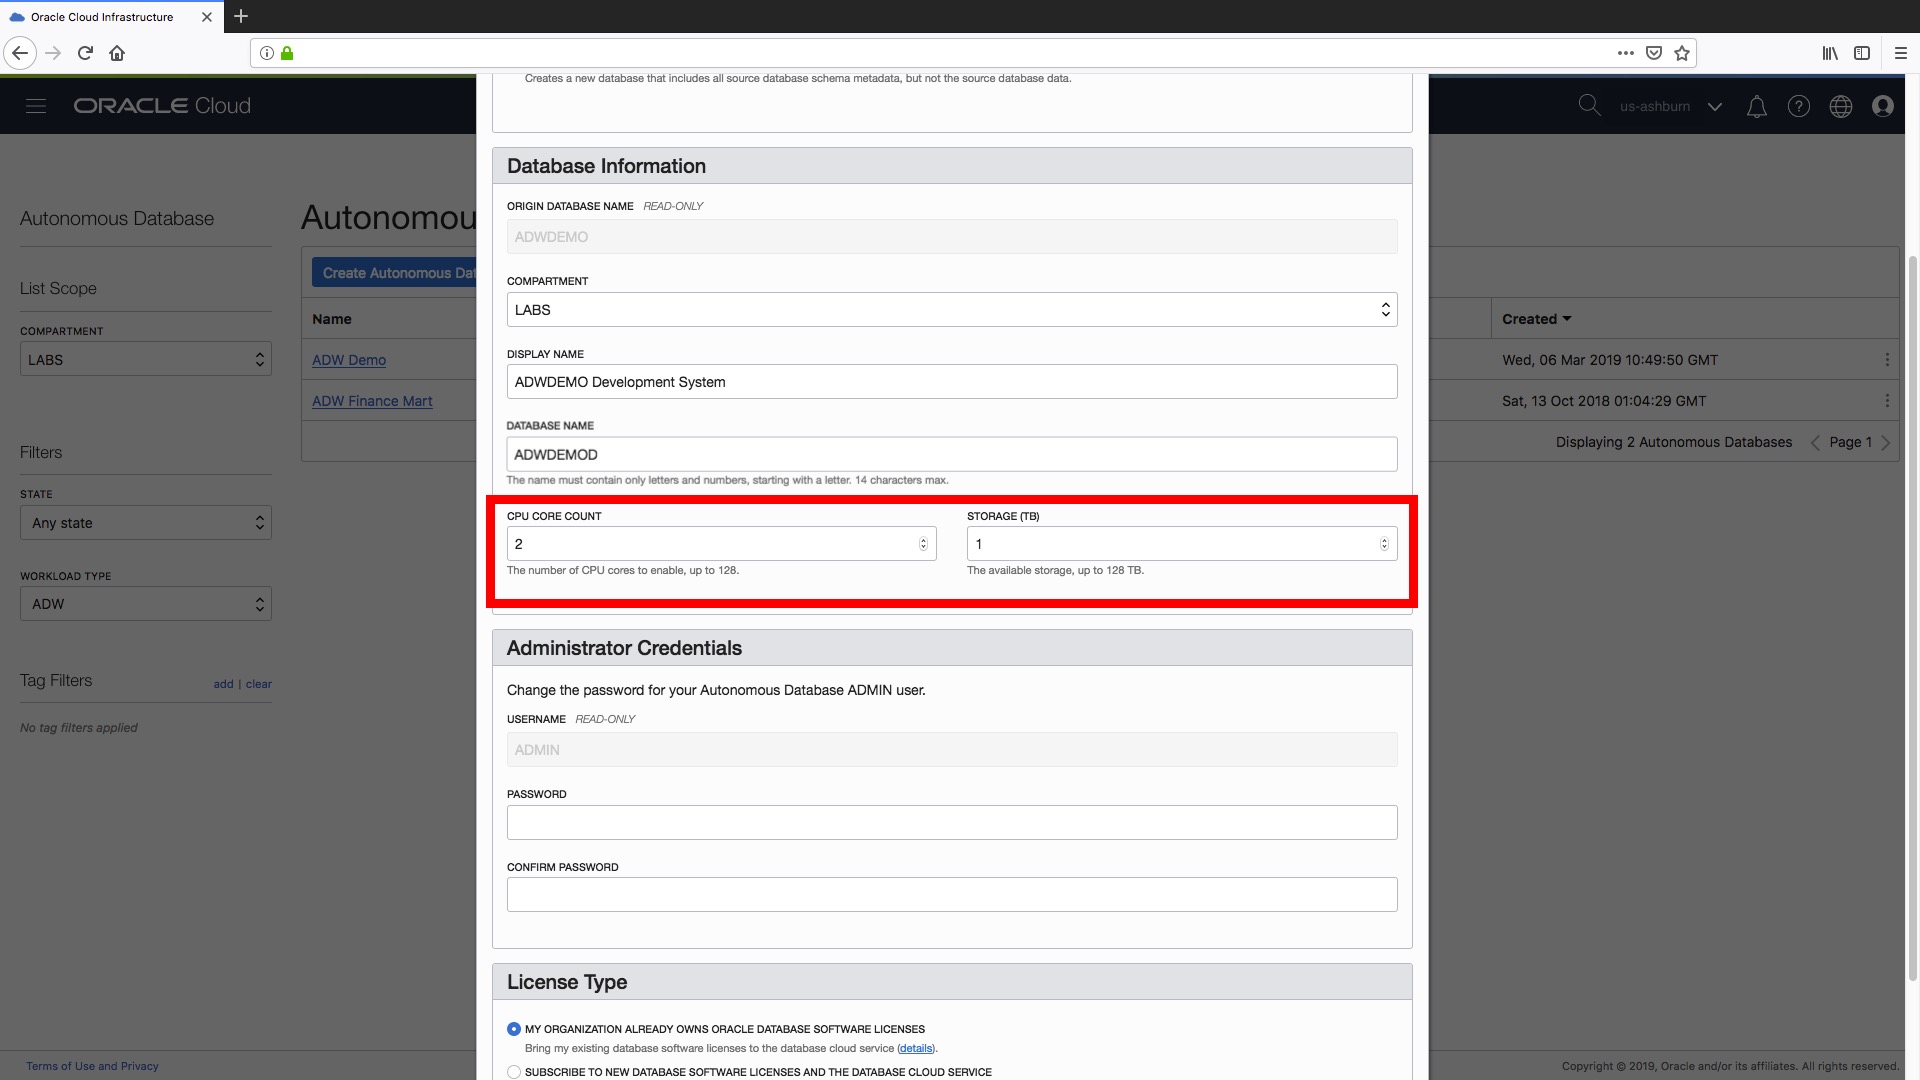The width and height of the screenshot is (1920, 1080).
Task: Open the language globe icon
Action: (x=1841, y=106)
